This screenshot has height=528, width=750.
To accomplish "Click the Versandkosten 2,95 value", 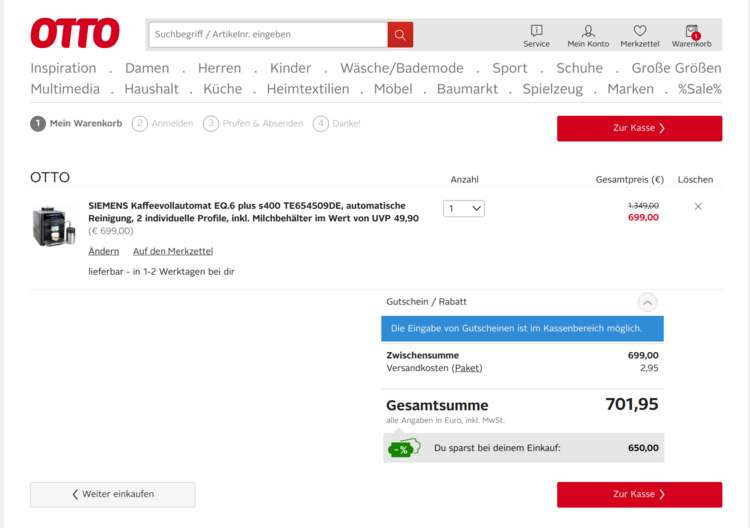I will [x=649, y=368].
